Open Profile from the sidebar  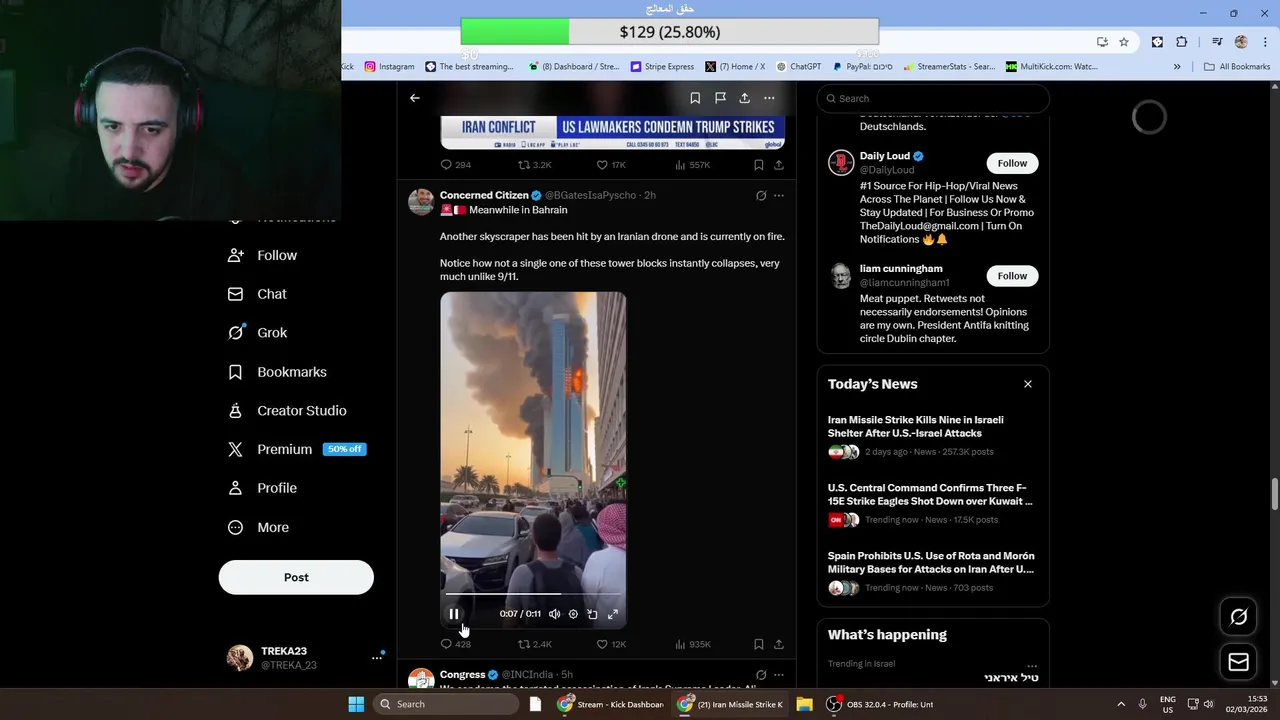click(263, 488)
